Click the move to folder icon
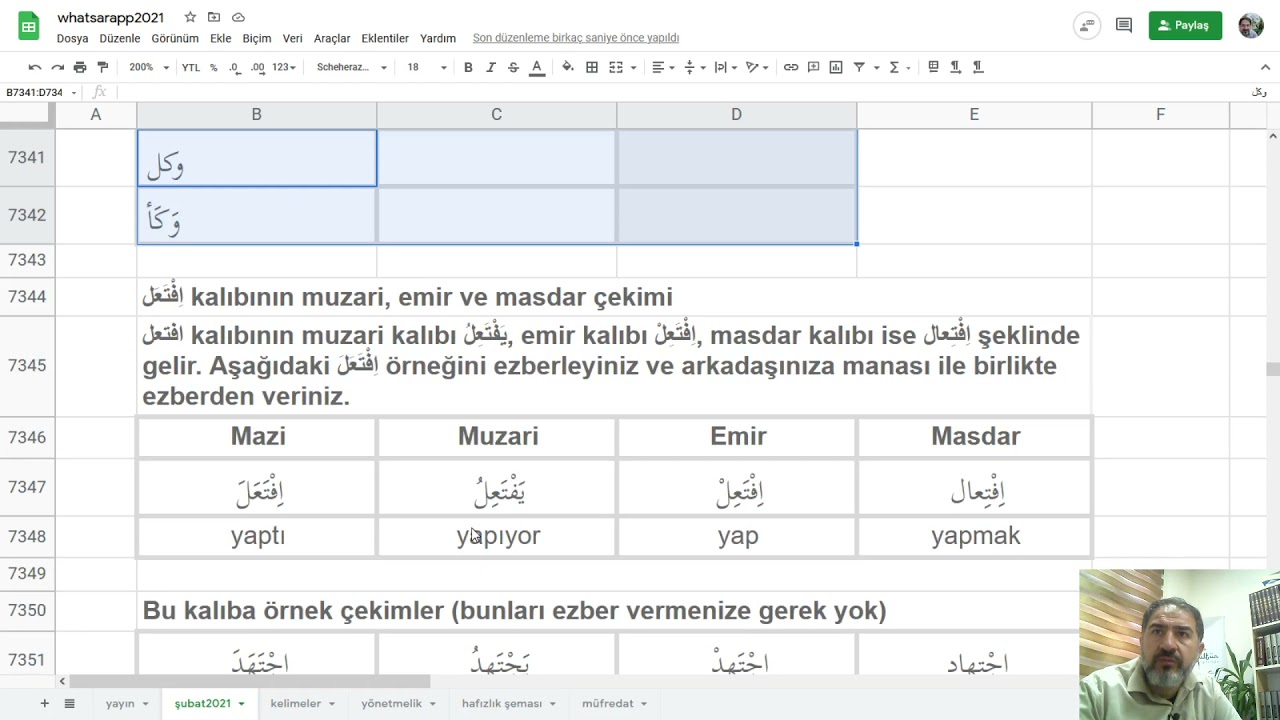This screenshot has width=1280, height=720. click(x=214, y=17)
